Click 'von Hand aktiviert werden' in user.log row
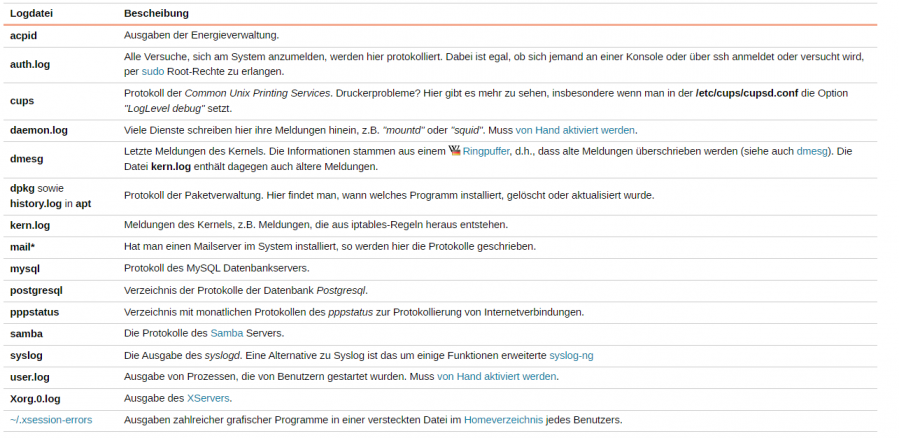This screenshot has height=438, width=899. tap(496, 376)
